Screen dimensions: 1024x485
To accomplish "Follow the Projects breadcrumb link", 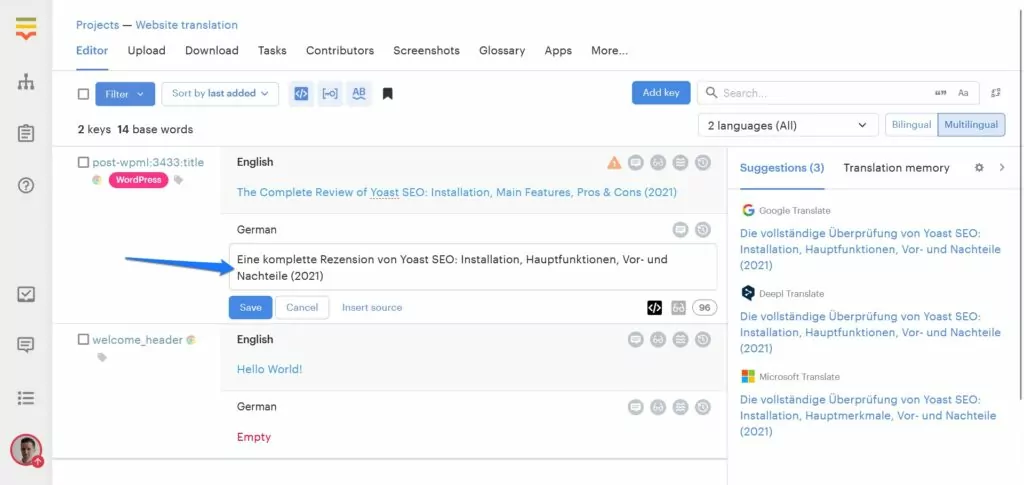I will click(x=97, y=25).
